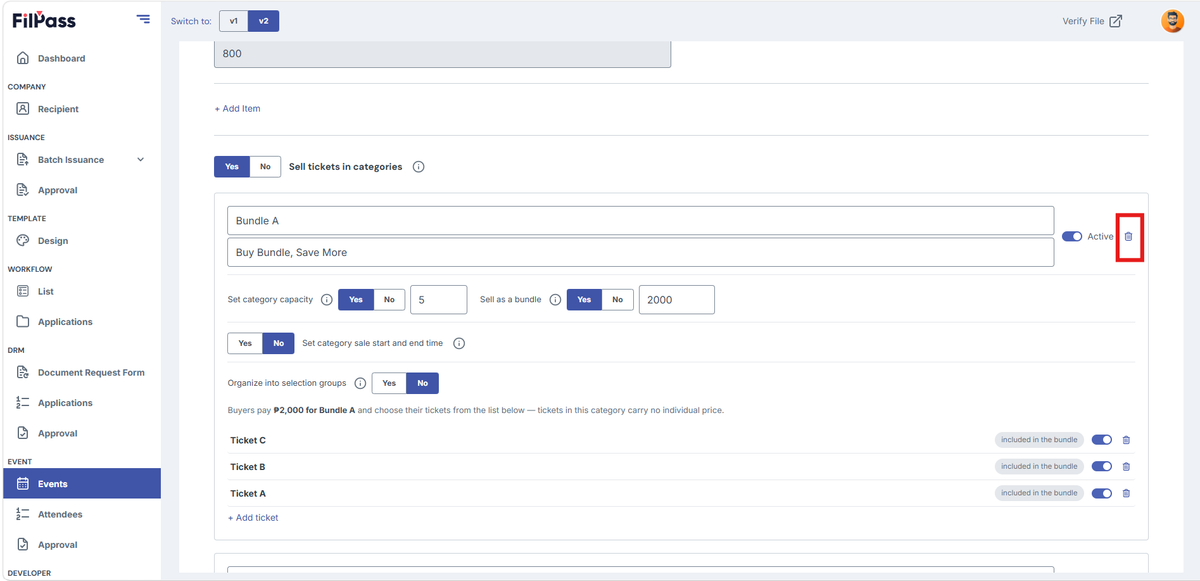Show info for Sell tickets in categories

(418, 167)
